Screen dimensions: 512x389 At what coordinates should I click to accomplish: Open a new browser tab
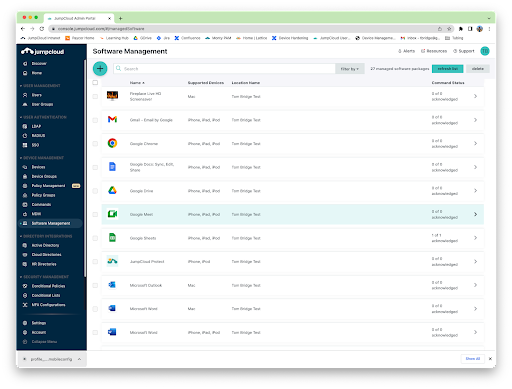(120, 18)
